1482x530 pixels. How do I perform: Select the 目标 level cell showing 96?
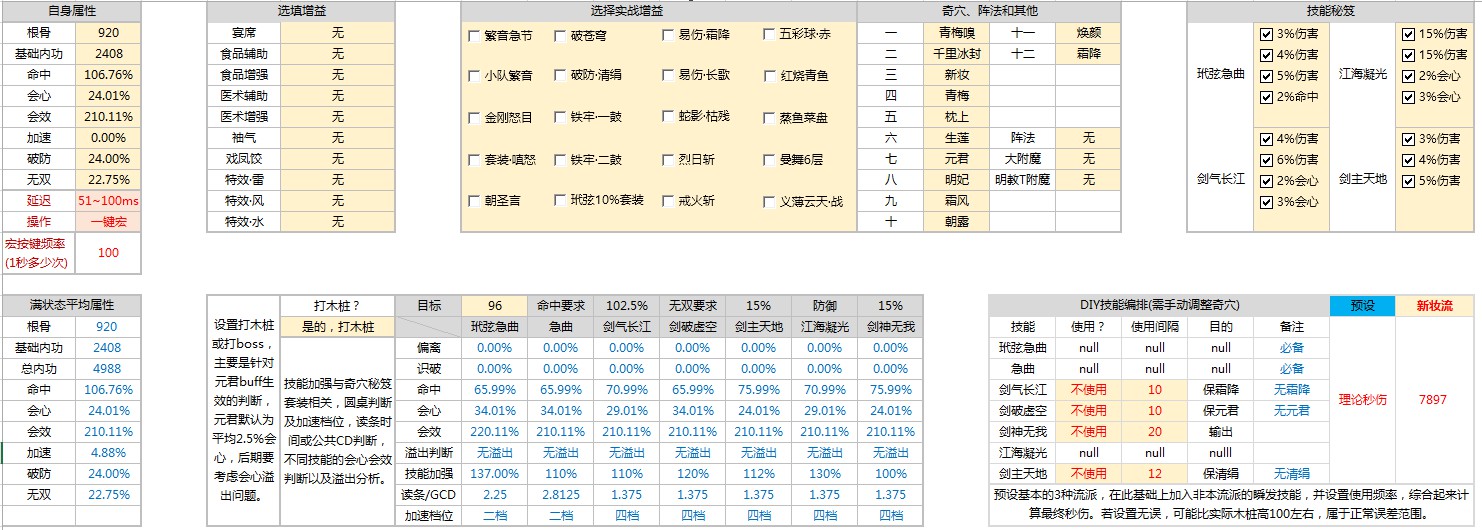coord(494,306)
